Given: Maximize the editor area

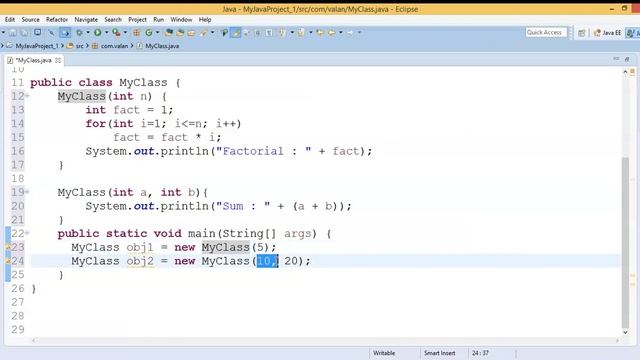Looking at the screenshot, I should (627, 60).
